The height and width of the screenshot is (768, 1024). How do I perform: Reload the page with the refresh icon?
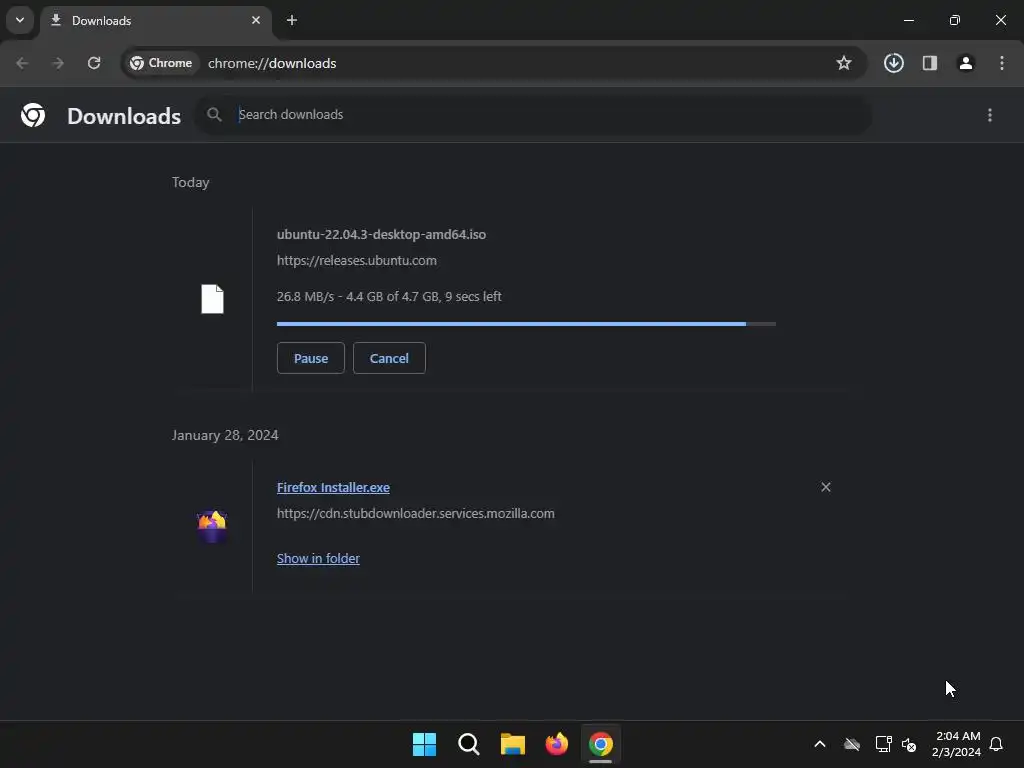click(x=94, y=63)
